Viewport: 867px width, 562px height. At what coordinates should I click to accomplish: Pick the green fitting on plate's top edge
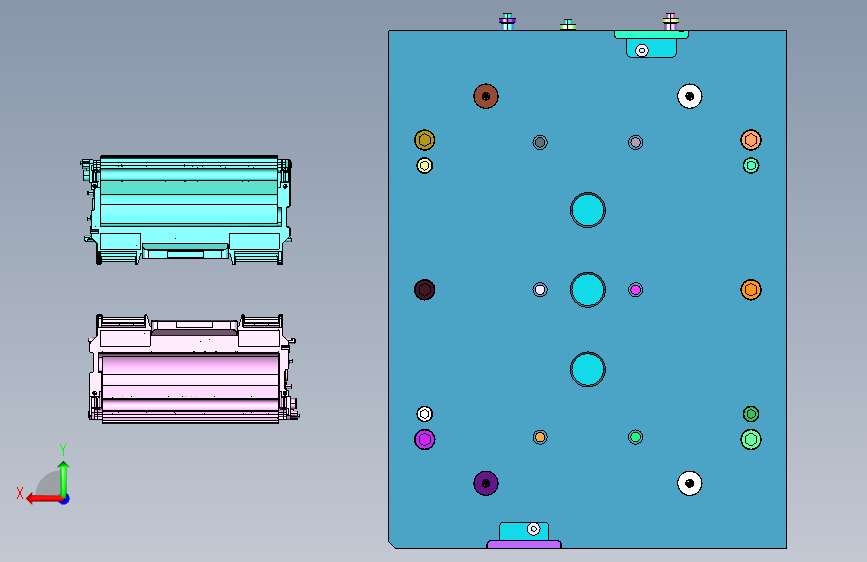click(568, 25)
